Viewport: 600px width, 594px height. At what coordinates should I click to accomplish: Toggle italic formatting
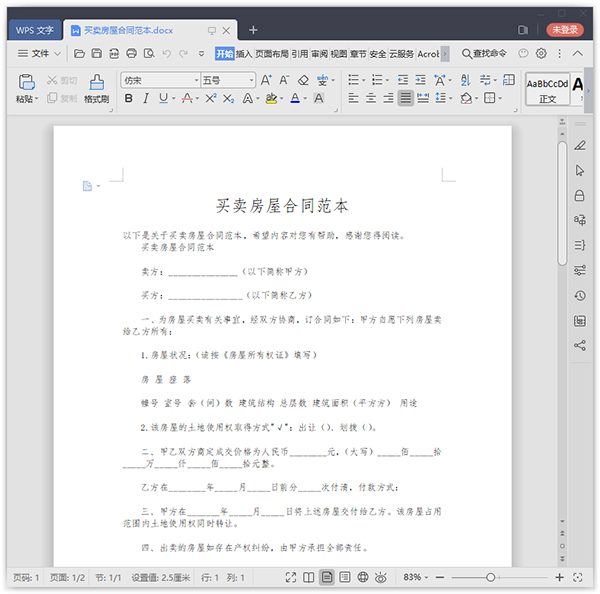pos(146,98)
